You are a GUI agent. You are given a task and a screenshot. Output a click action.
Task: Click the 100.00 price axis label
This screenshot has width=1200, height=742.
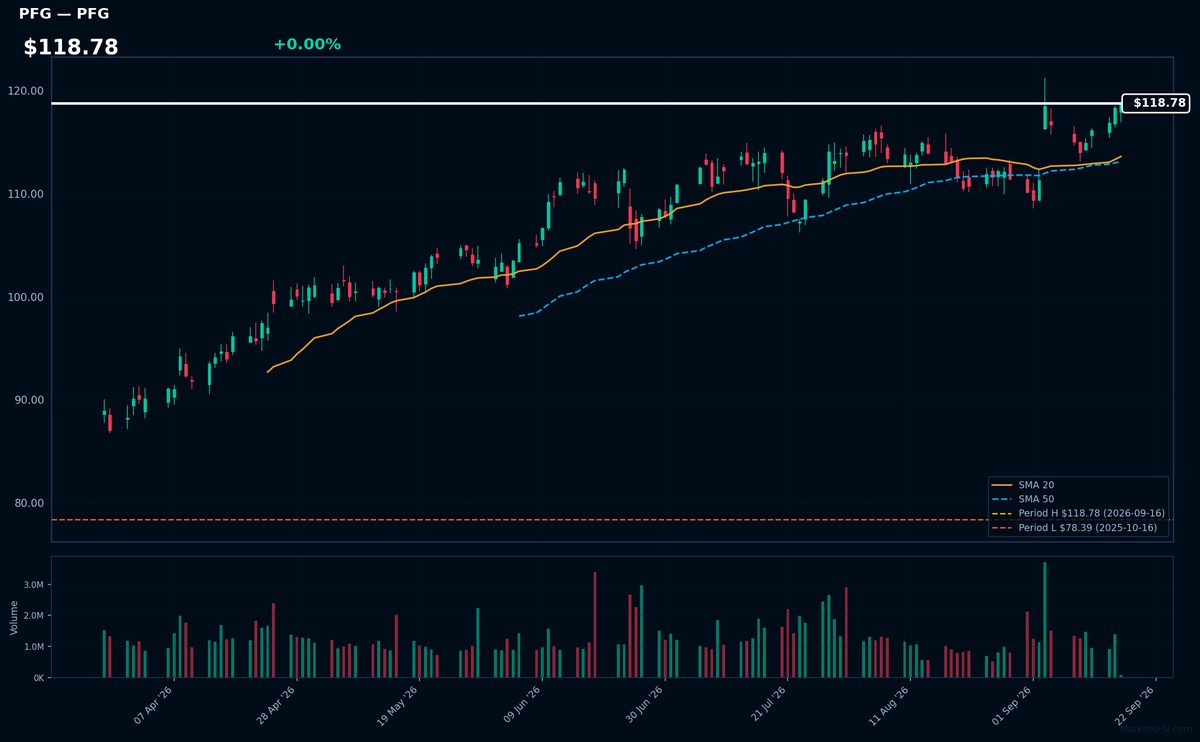coord(27,297)
